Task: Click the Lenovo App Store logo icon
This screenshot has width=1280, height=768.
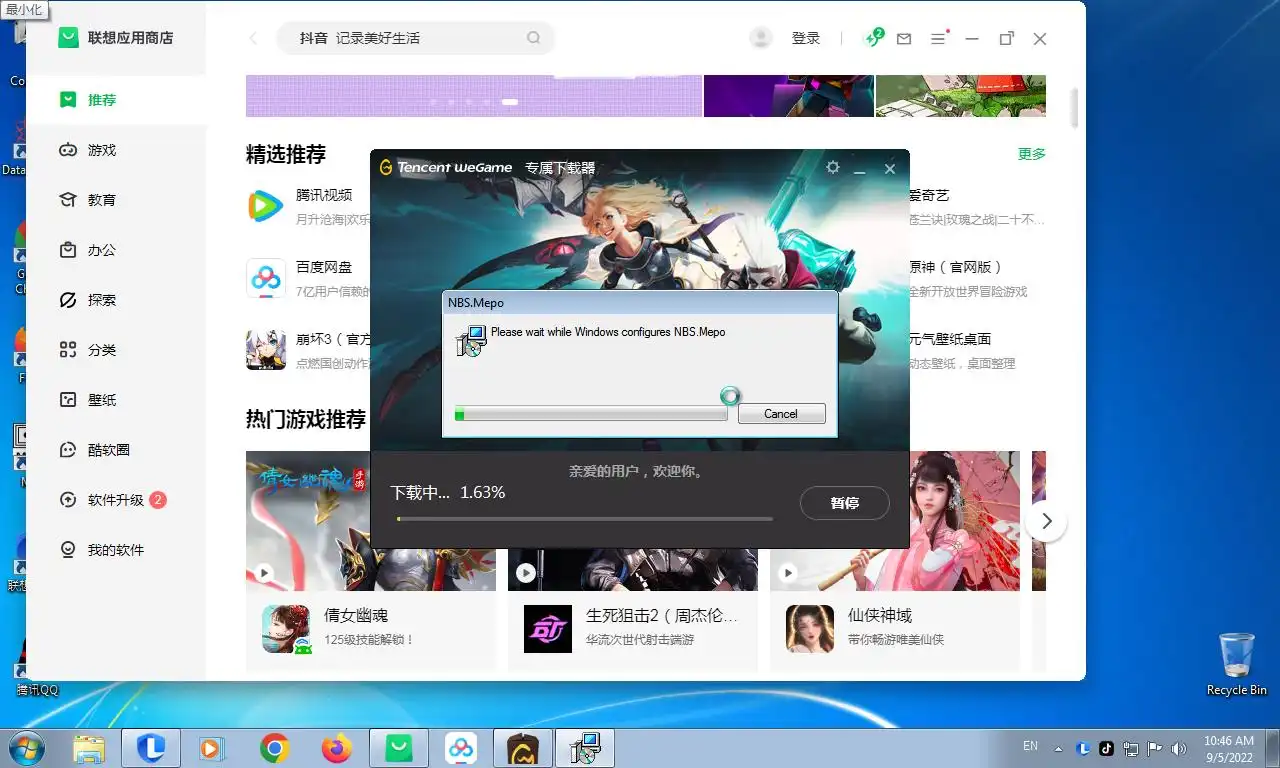Action: tap(68, 38)
